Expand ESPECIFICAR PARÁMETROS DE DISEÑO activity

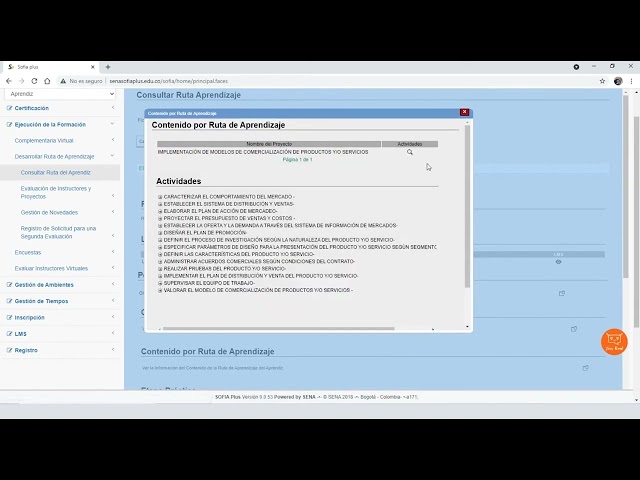tap(160, 247)
